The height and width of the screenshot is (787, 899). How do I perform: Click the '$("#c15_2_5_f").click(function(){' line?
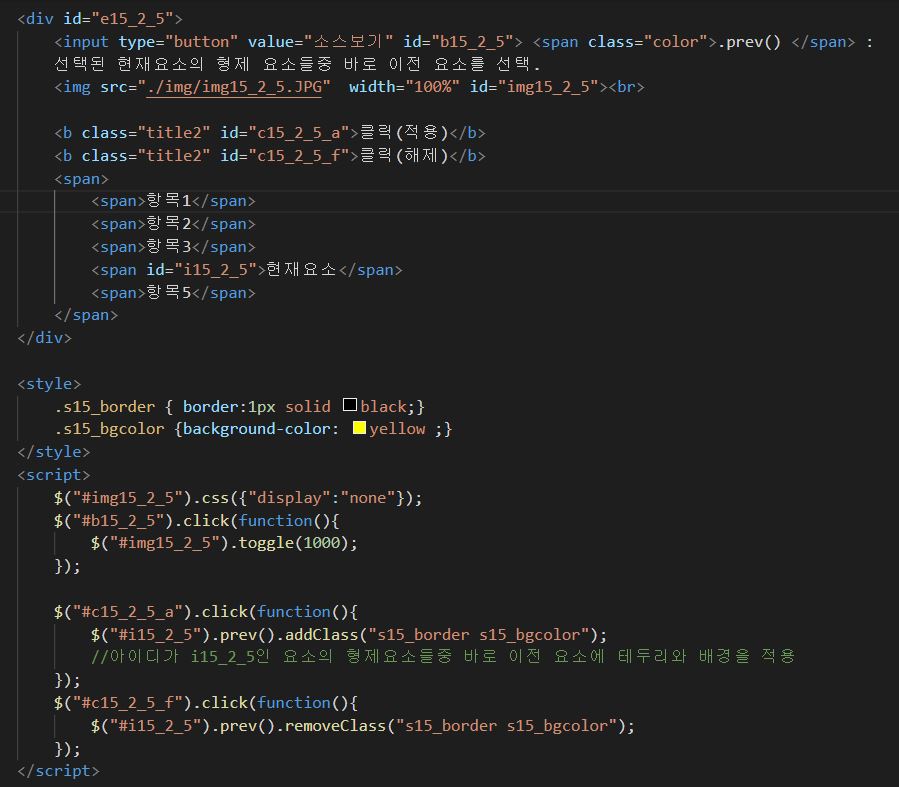click(206, 703)
